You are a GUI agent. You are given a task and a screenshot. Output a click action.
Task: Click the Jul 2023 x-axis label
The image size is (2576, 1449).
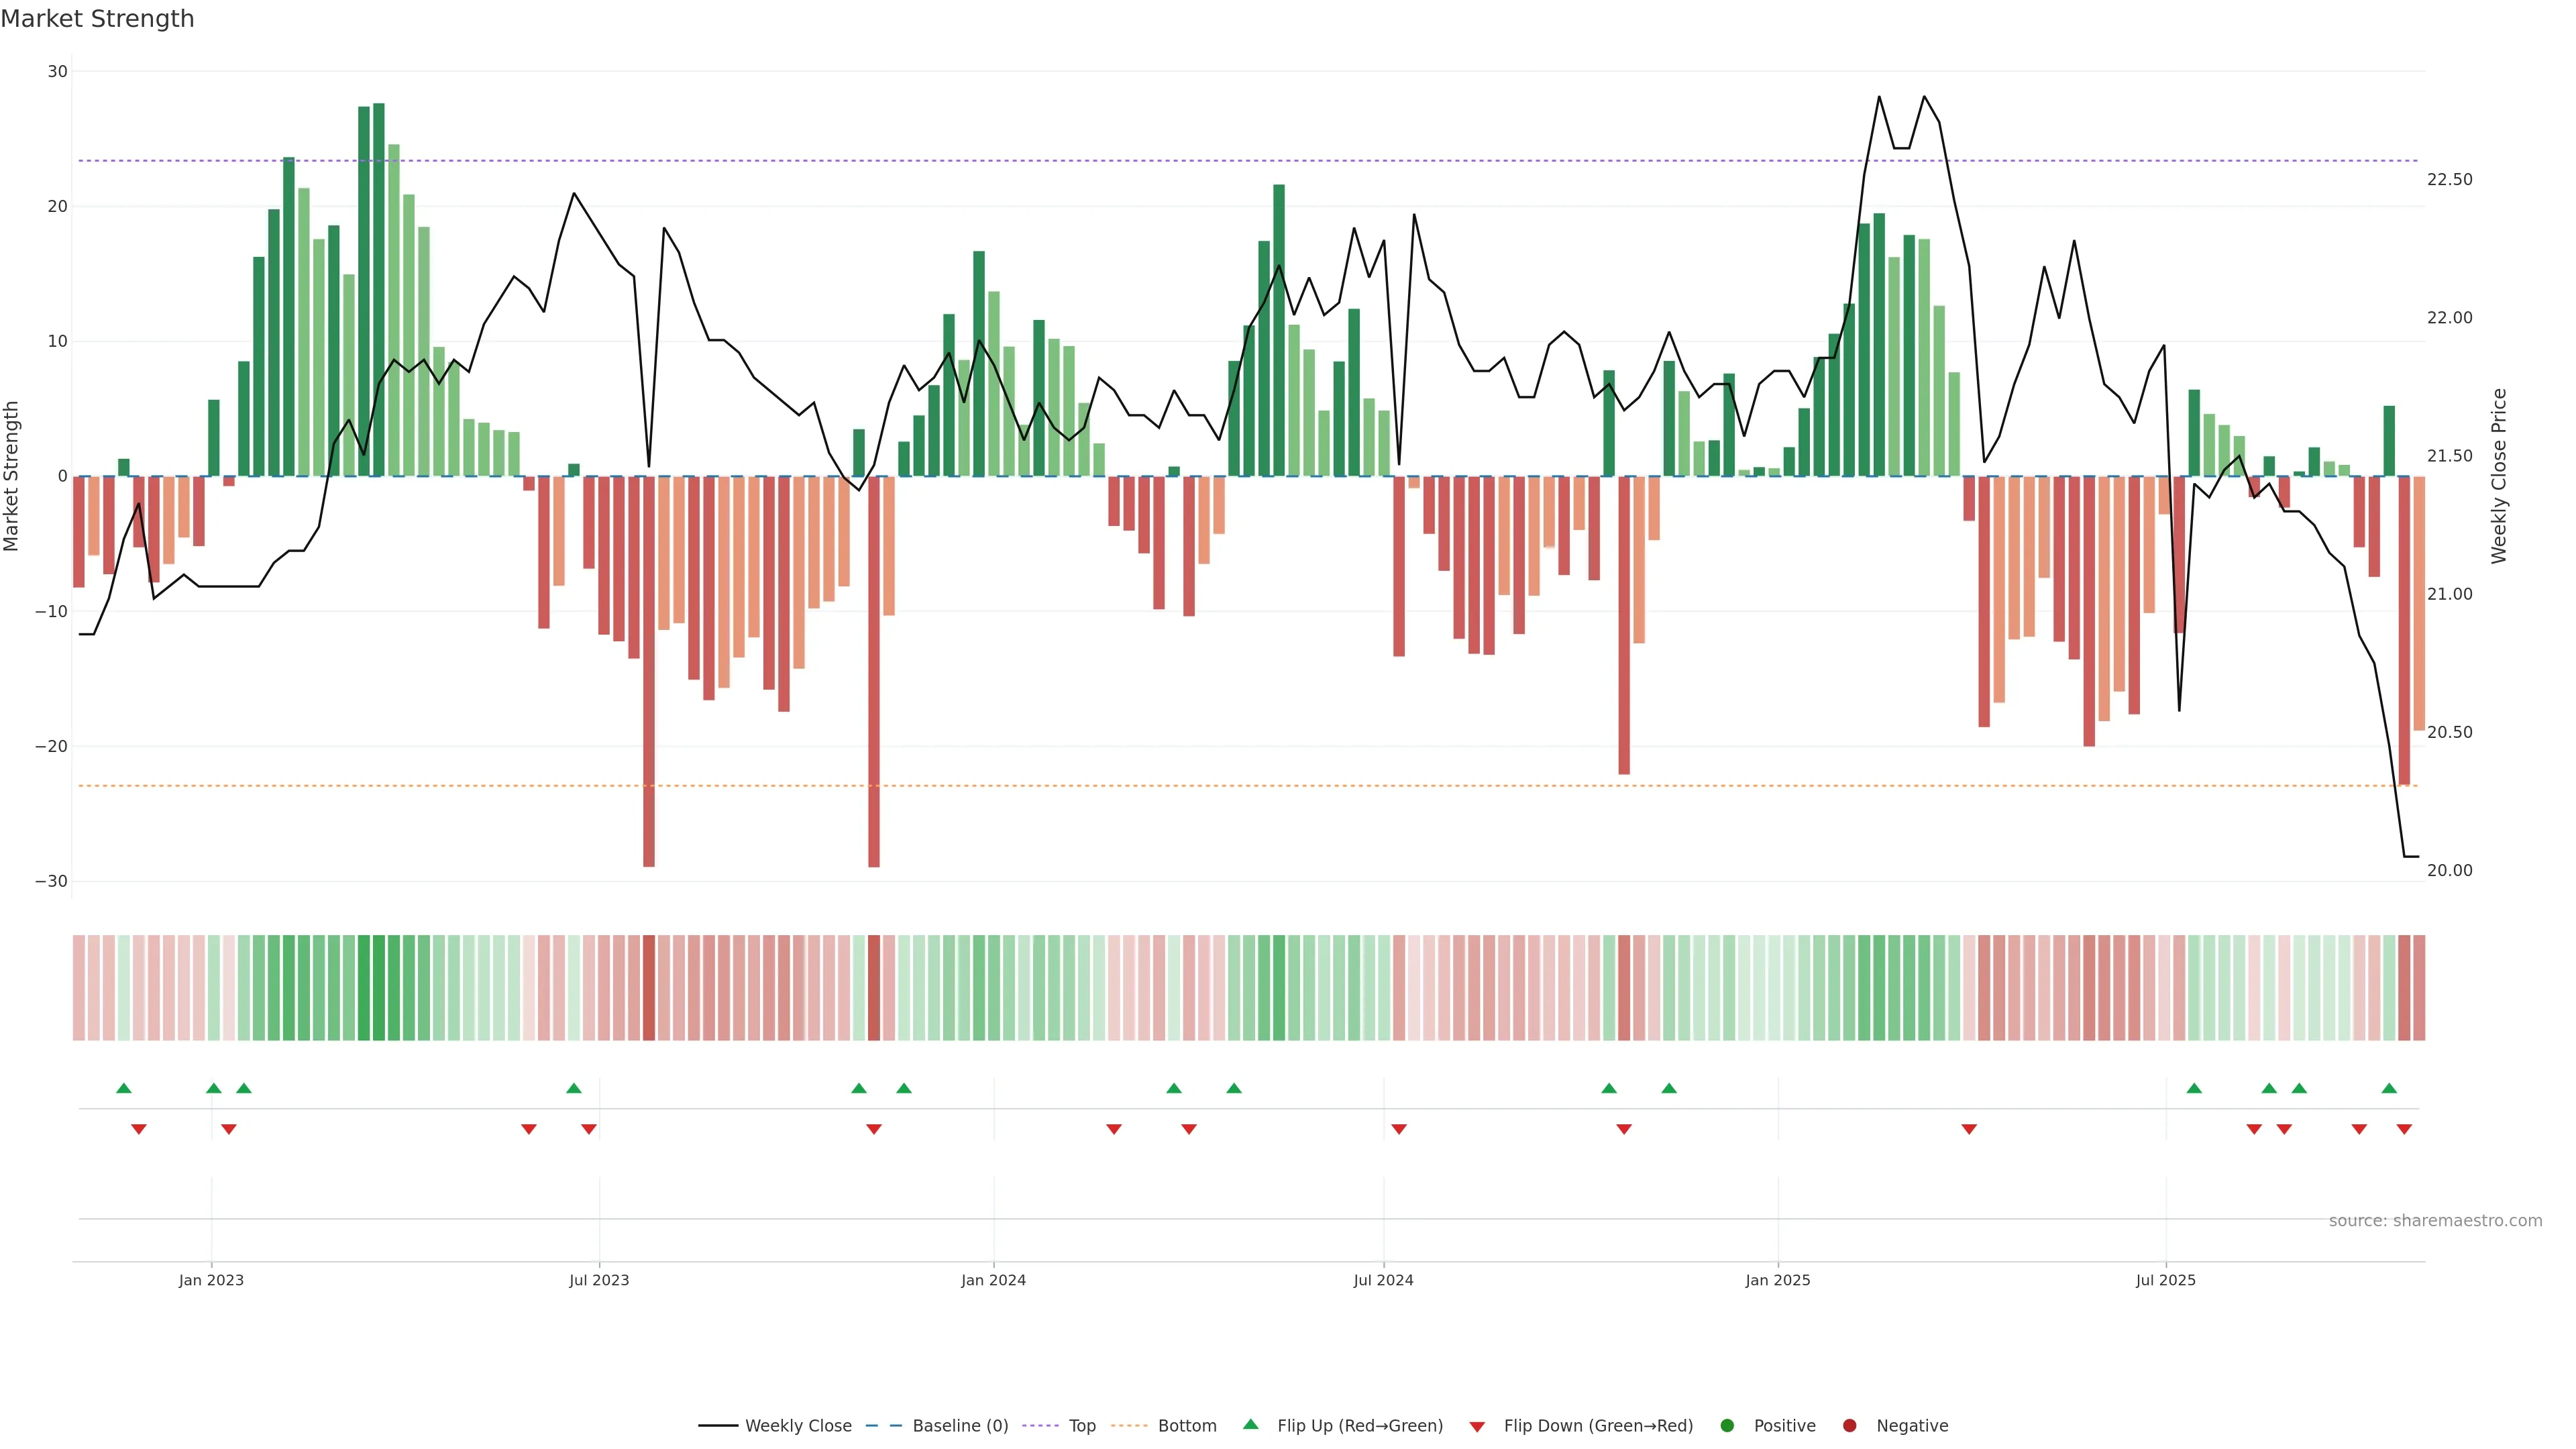pos(599,1280)
